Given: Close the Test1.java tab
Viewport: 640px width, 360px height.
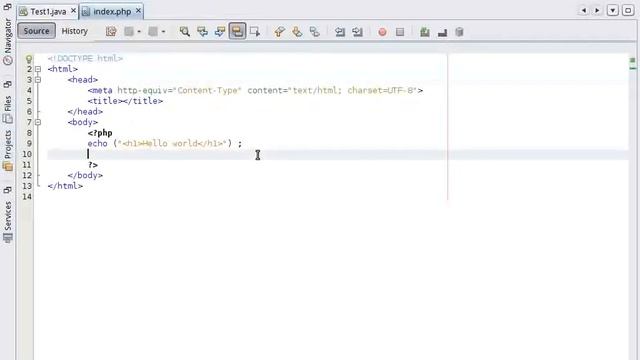Looking at the screenshot, I should [x=73, y=11].
